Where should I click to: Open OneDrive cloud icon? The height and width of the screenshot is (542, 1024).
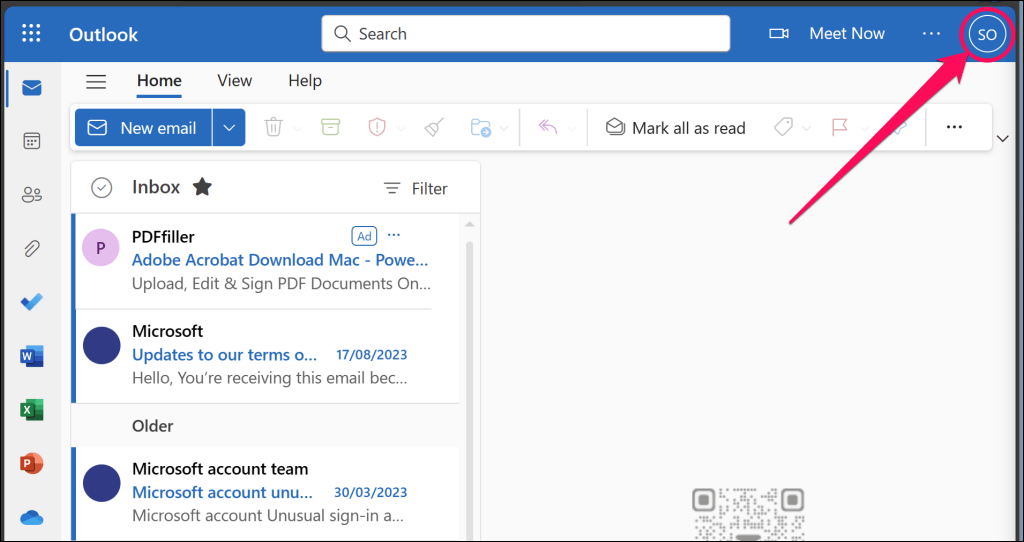point(31,518)
